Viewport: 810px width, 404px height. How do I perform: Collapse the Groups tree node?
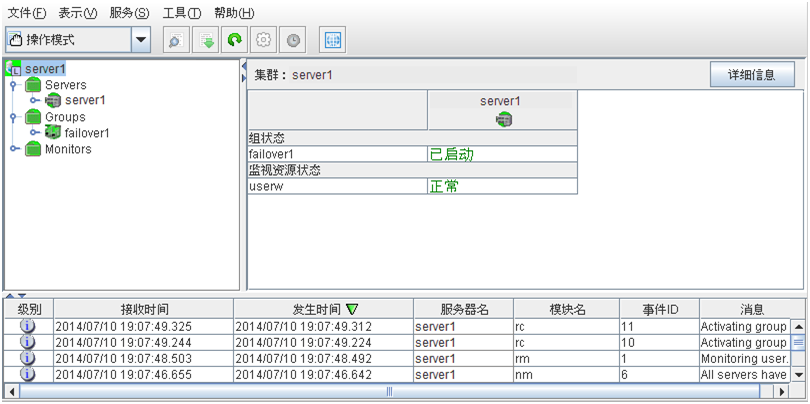tap(13, 117)
